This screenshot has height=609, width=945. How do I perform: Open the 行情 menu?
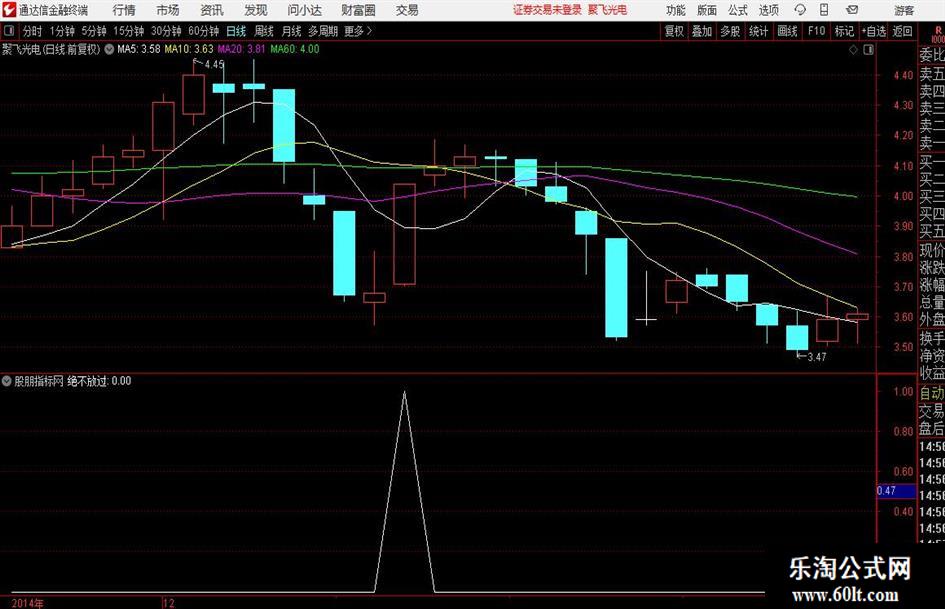[x=124, y=10]
